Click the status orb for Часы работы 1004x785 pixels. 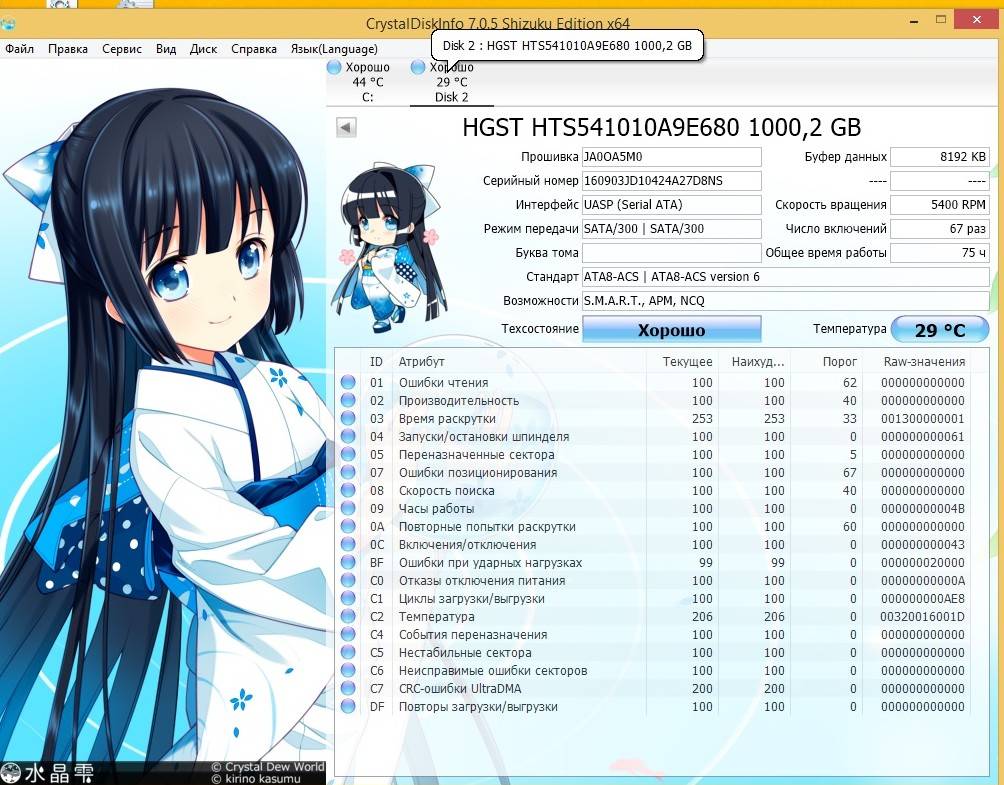348,509
